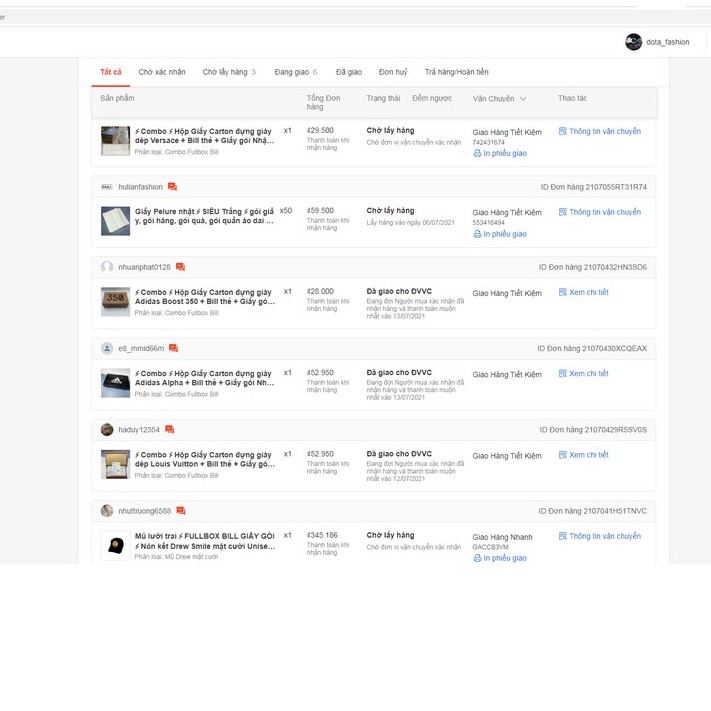Open the Đơn huỷ tab
711x711 pixels.
[x=393, y=72]
